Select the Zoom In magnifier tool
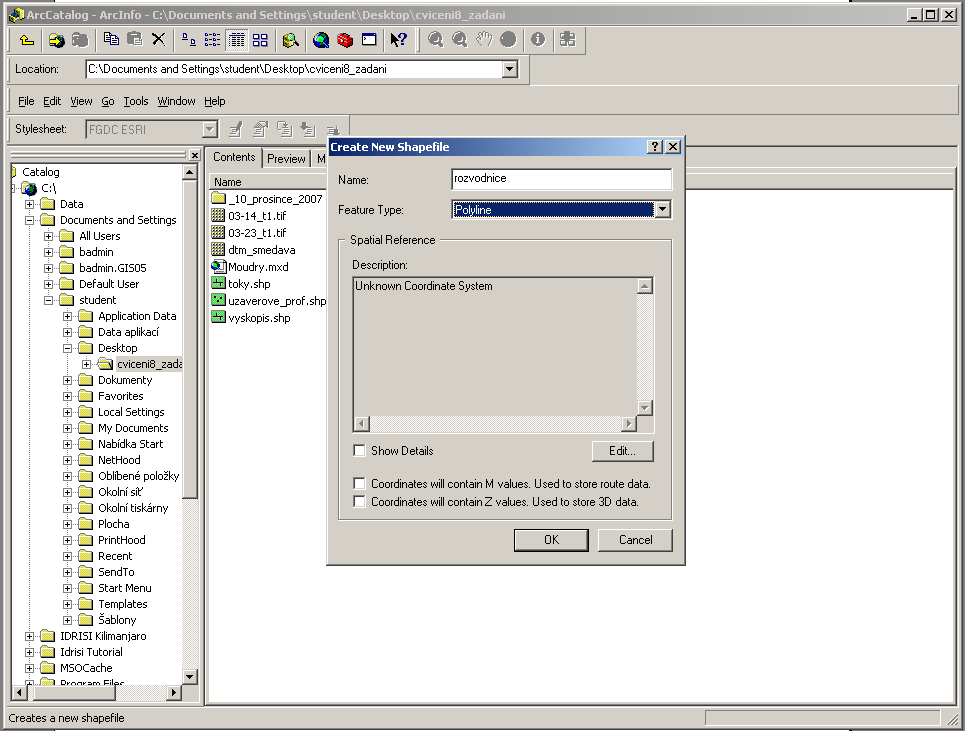 click(x=435, y=40)
